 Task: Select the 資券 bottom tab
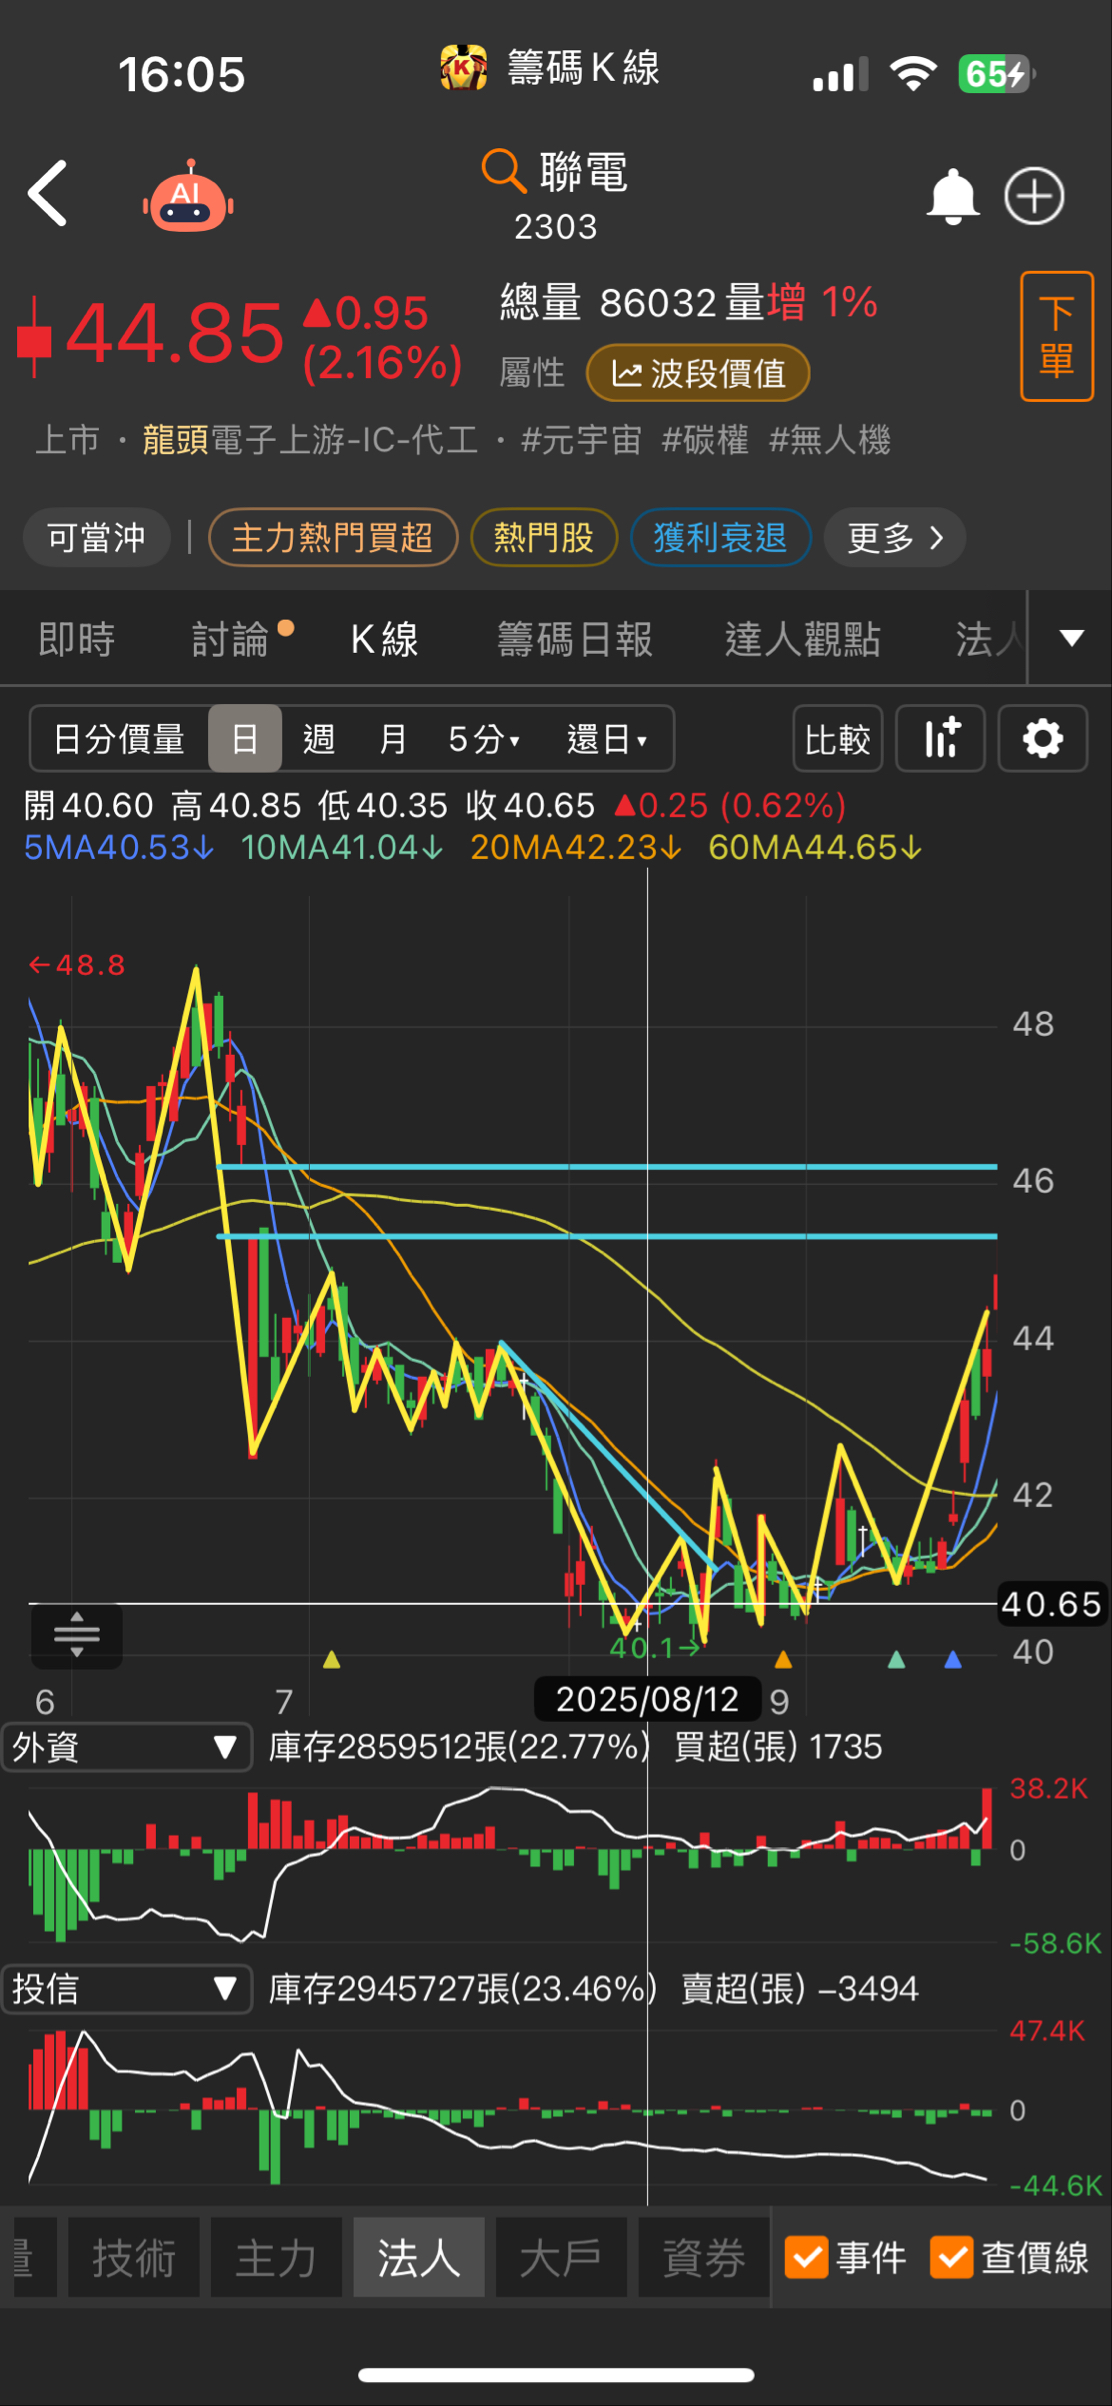pyautogui.click(x=704, y=2257)
